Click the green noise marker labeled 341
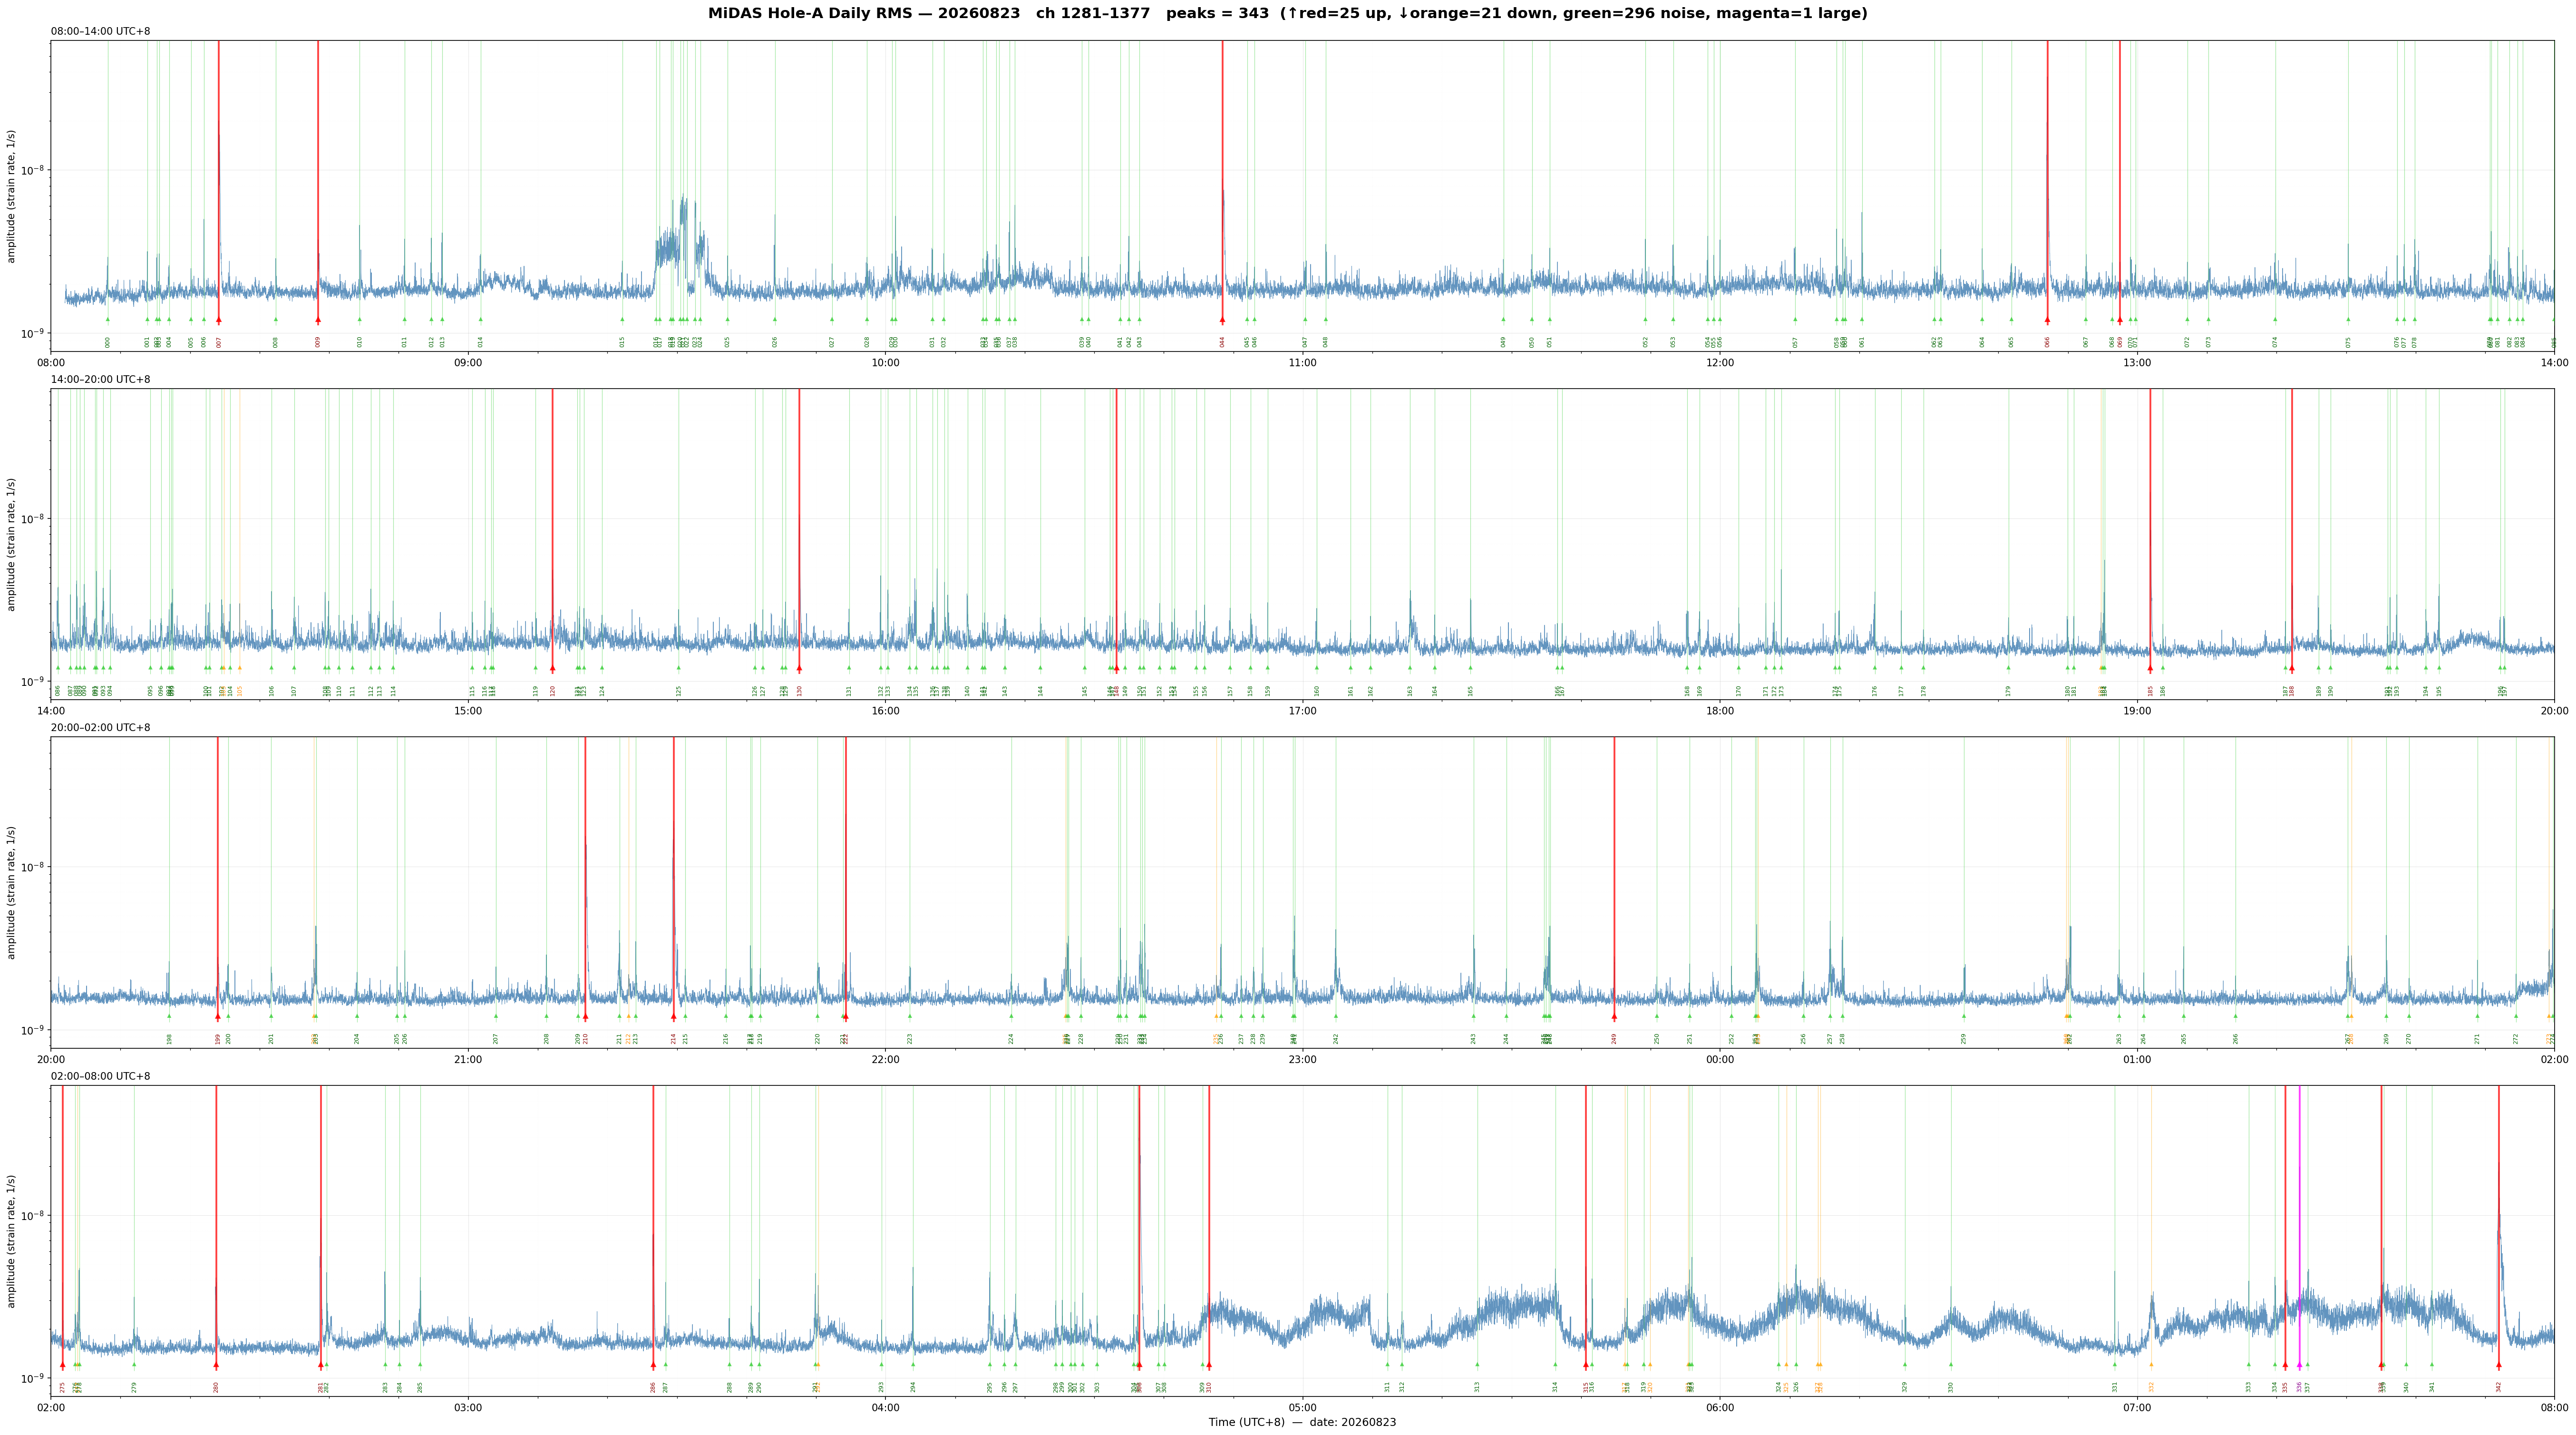The height and width of the screenshot is (1435, 2576). point(2432,1365)
